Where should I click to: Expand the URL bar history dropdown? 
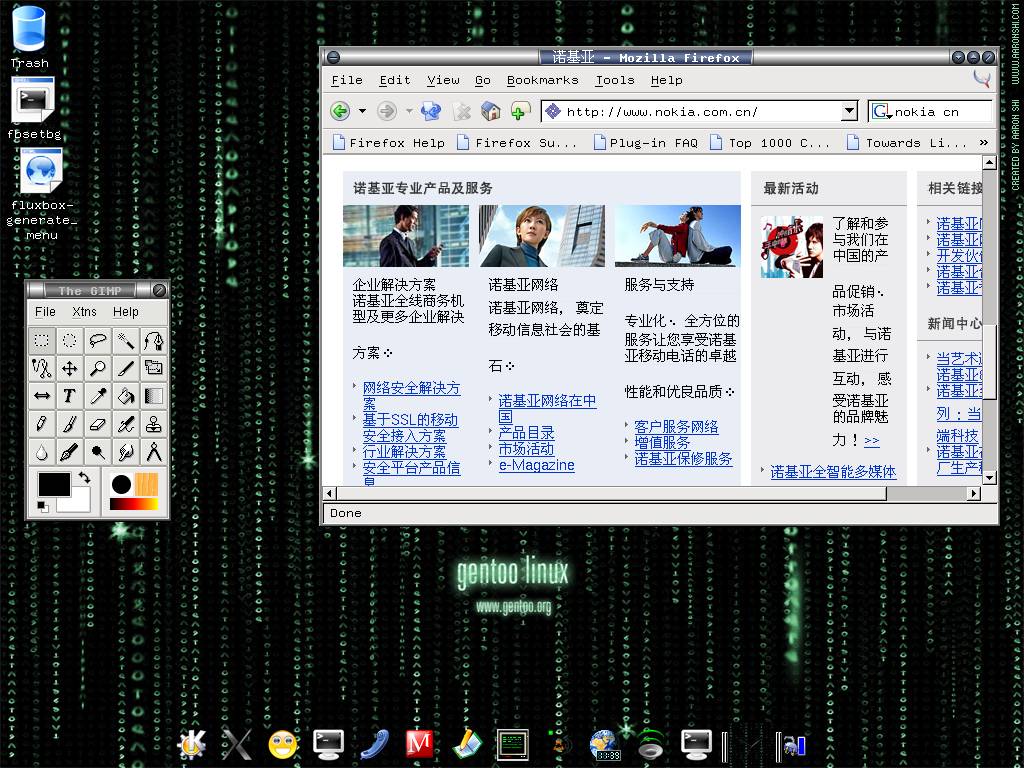[x=848, y=112]
